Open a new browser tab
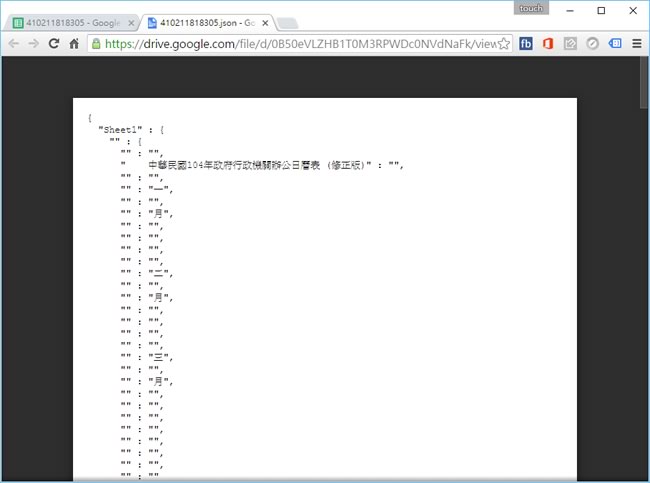650x483 pixels. coord(287,24)
